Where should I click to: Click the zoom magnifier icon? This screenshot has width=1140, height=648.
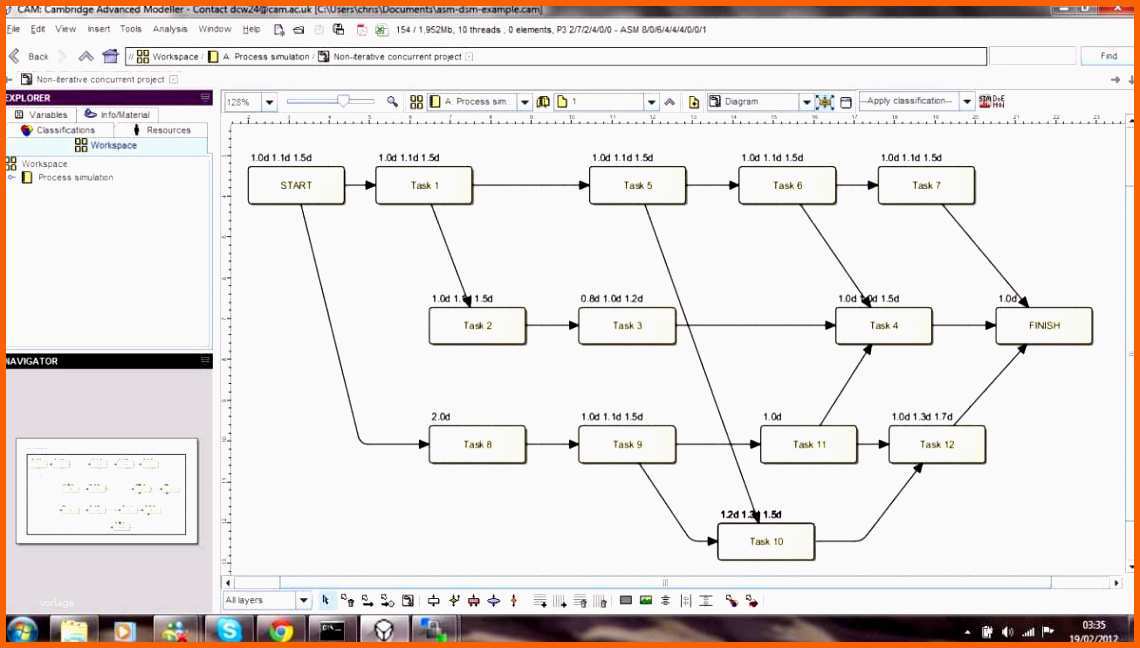[392, 102]
